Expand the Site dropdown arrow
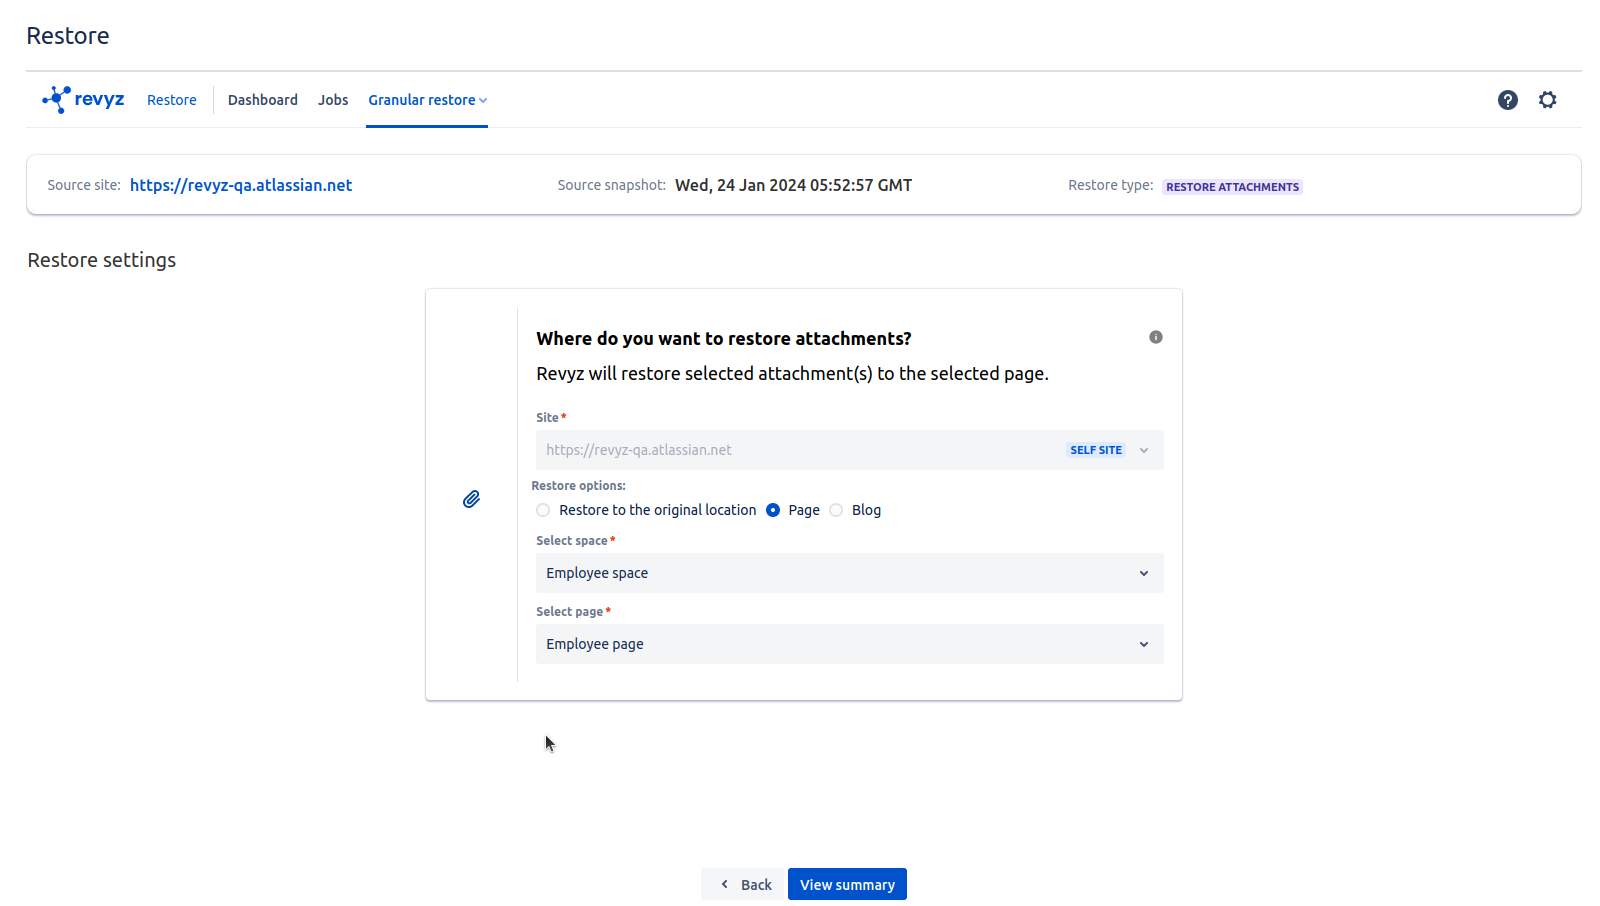Viewport: 1600px width, 906px height. [1144, 450]
